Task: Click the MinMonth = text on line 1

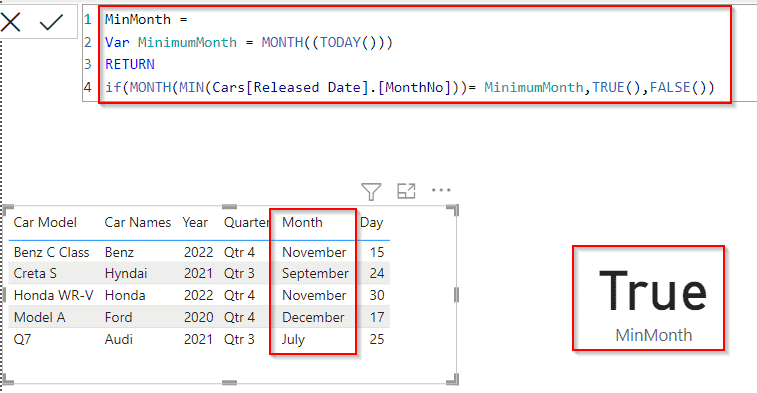Action: pyautogui.click(x=146, y=20)
